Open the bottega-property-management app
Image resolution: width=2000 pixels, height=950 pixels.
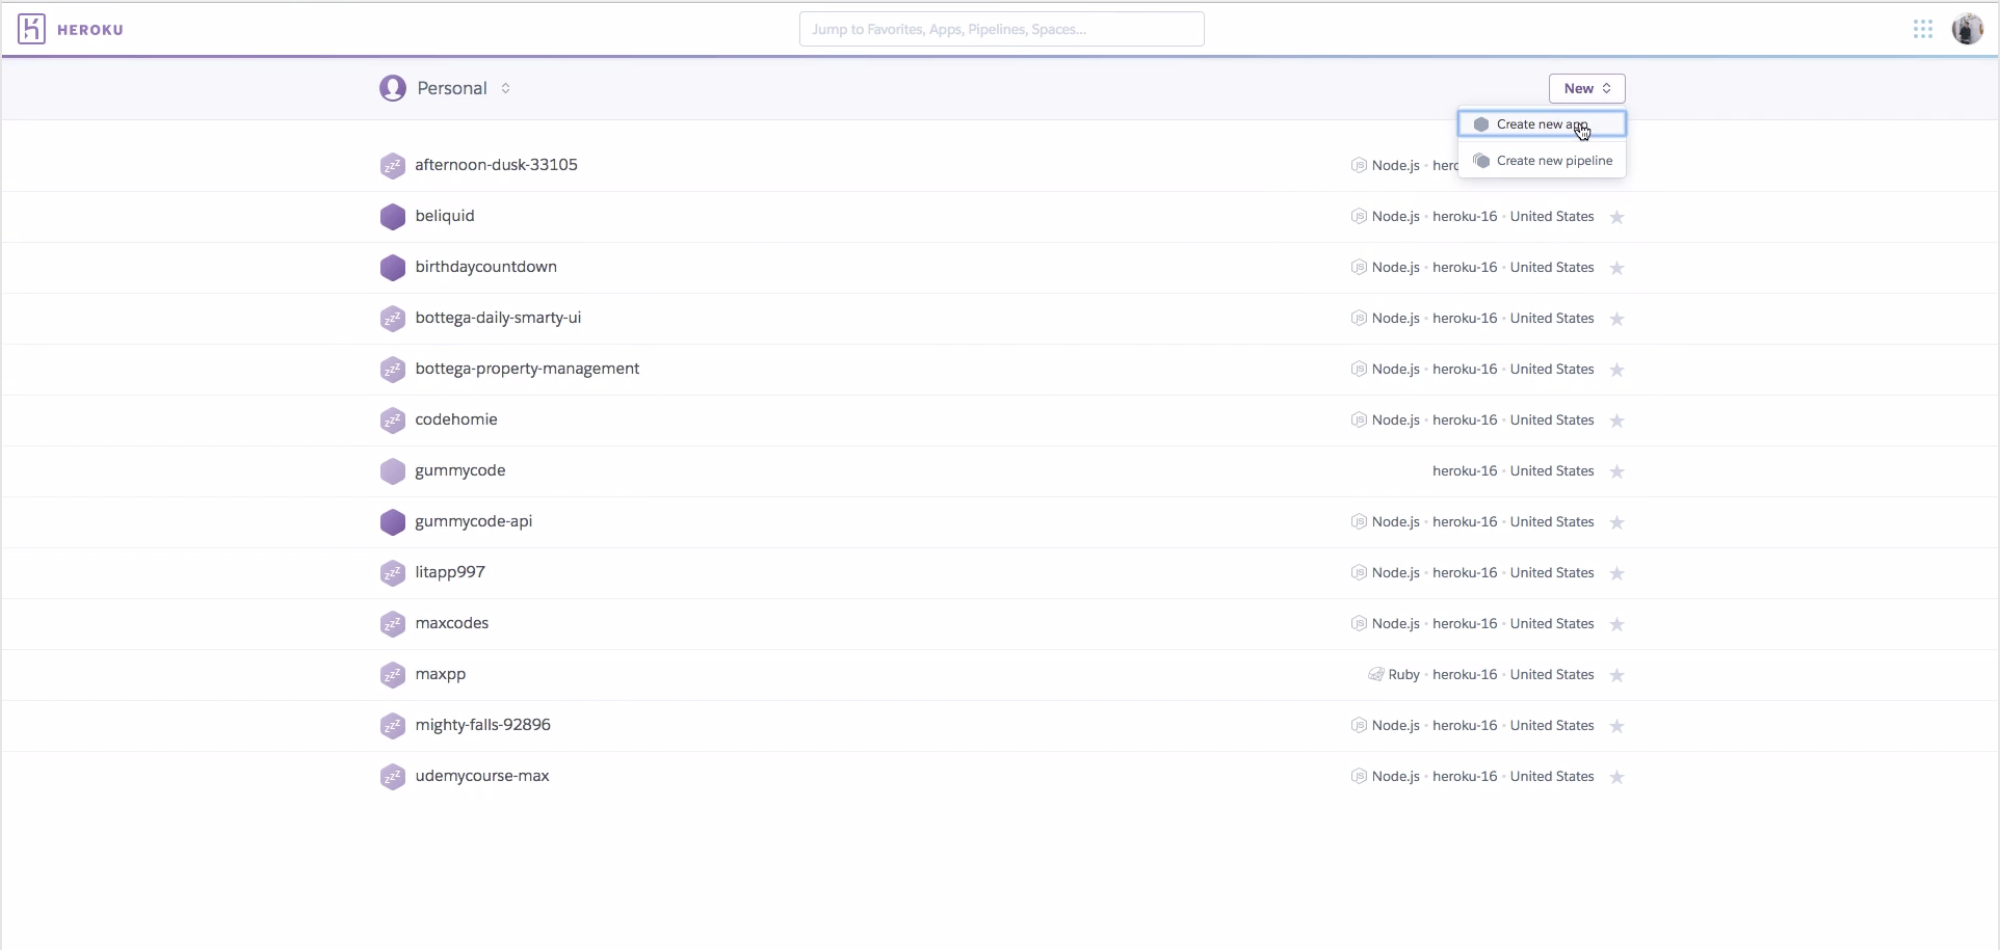tap(527, 369)
